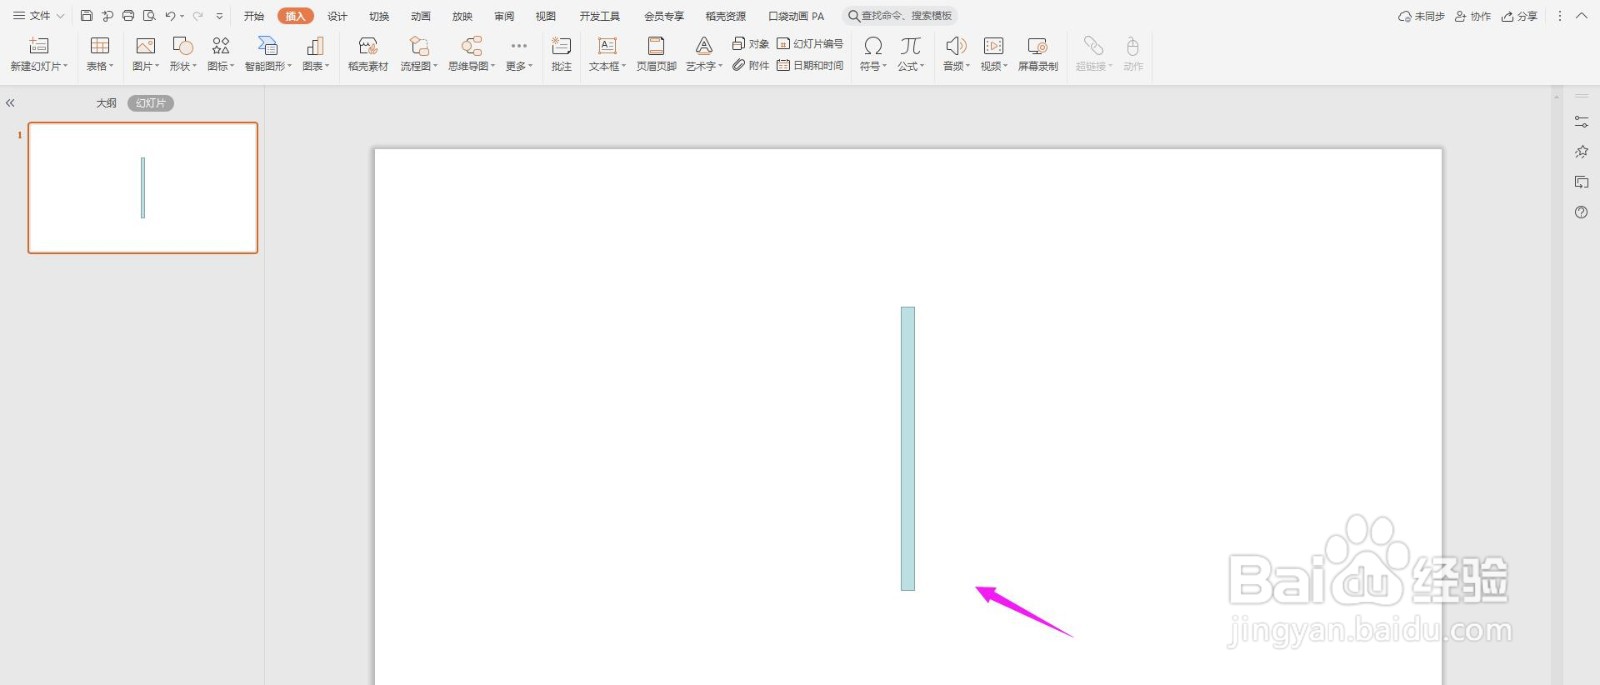Open the Home (开始) ribbon tab
The width and height of the screenshot is (1600, 685).
pyautogui.click(x=254, y=16)
